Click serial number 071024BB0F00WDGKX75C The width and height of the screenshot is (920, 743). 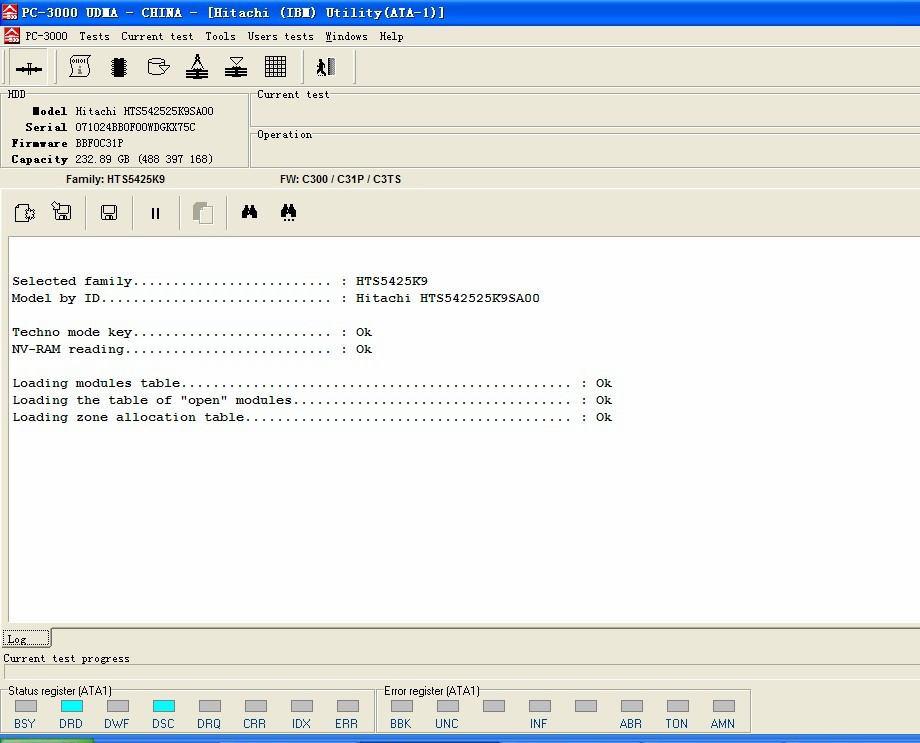pyautogui.click(x=135, y=127)
